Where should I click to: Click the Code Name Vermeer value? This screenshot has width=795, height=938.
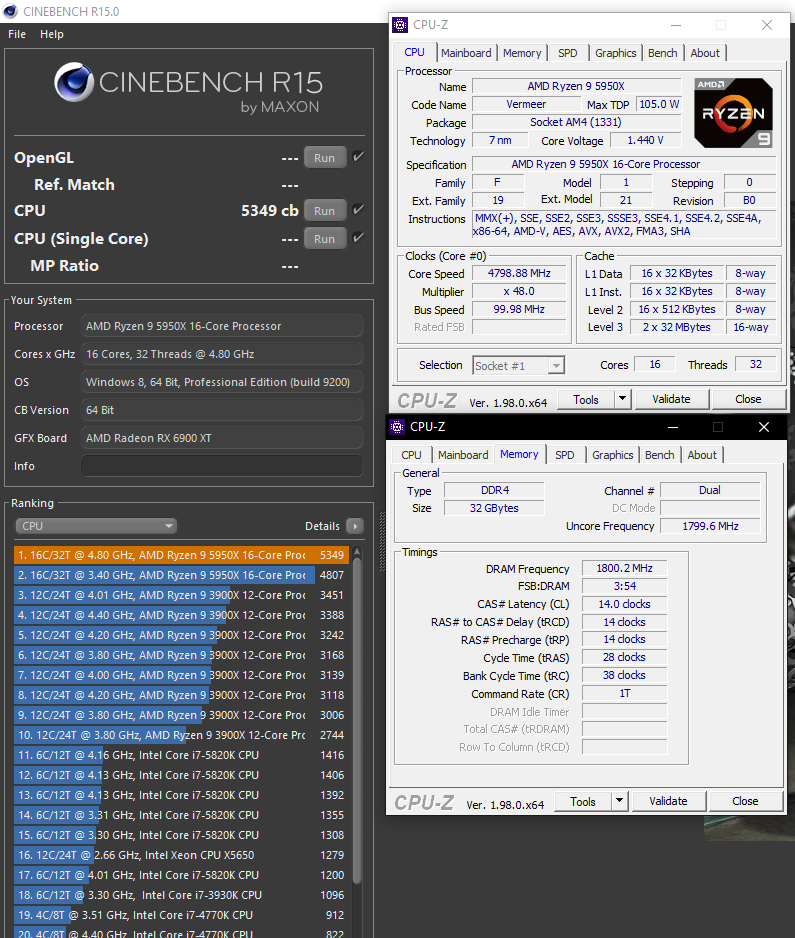click(x=526, y=104)
